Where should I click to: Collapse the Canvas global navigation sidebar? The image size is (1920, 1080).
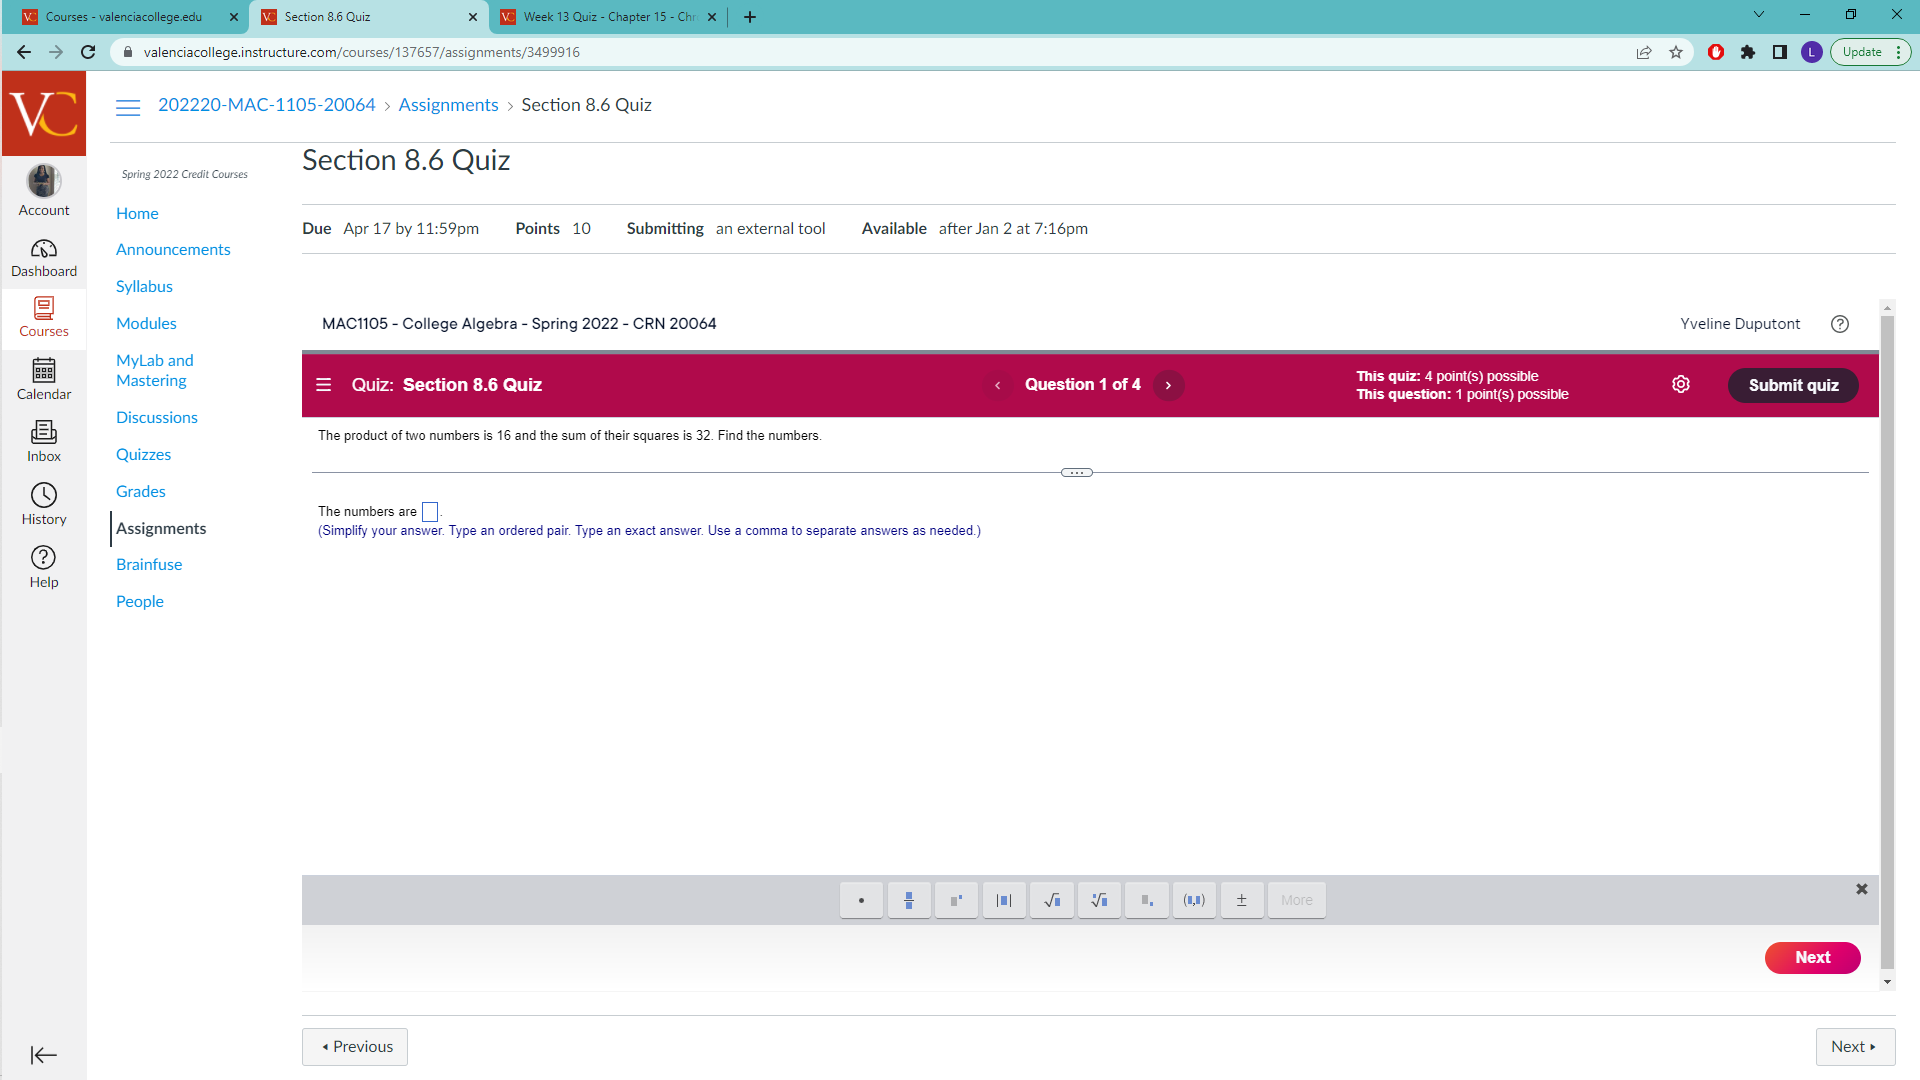[x=43, y=1055]
